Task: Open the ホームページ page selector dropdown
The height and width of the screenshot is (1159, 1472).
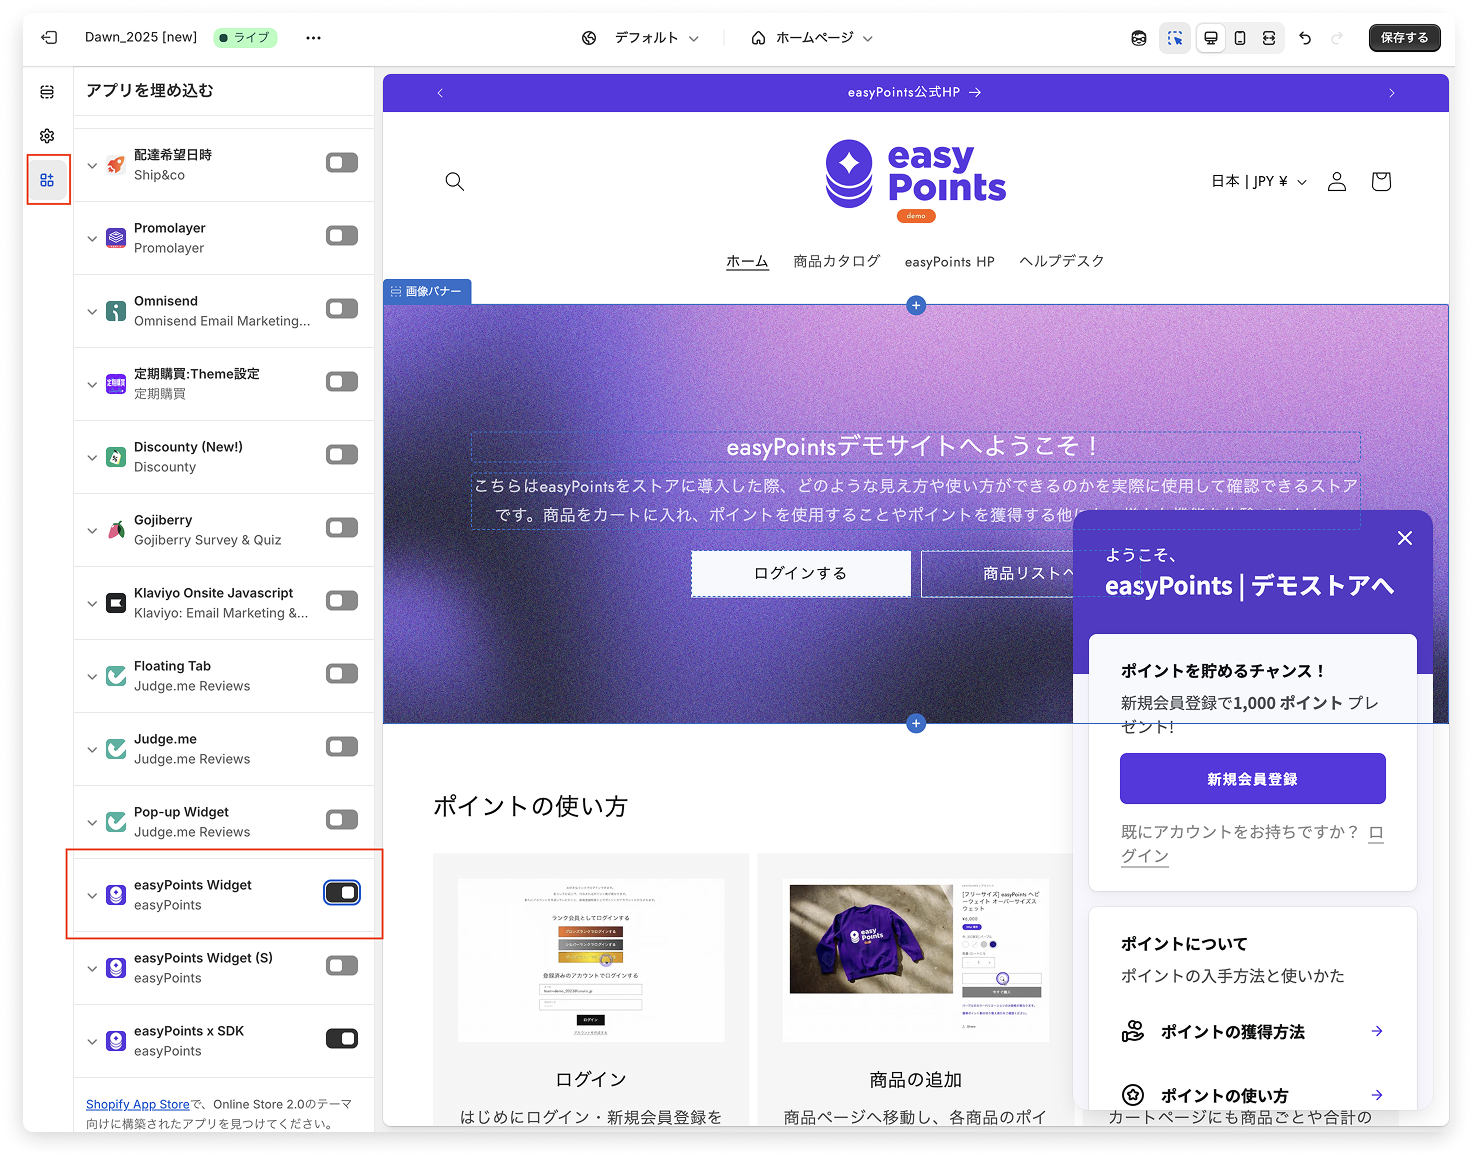Action: [x=812, y=38]
